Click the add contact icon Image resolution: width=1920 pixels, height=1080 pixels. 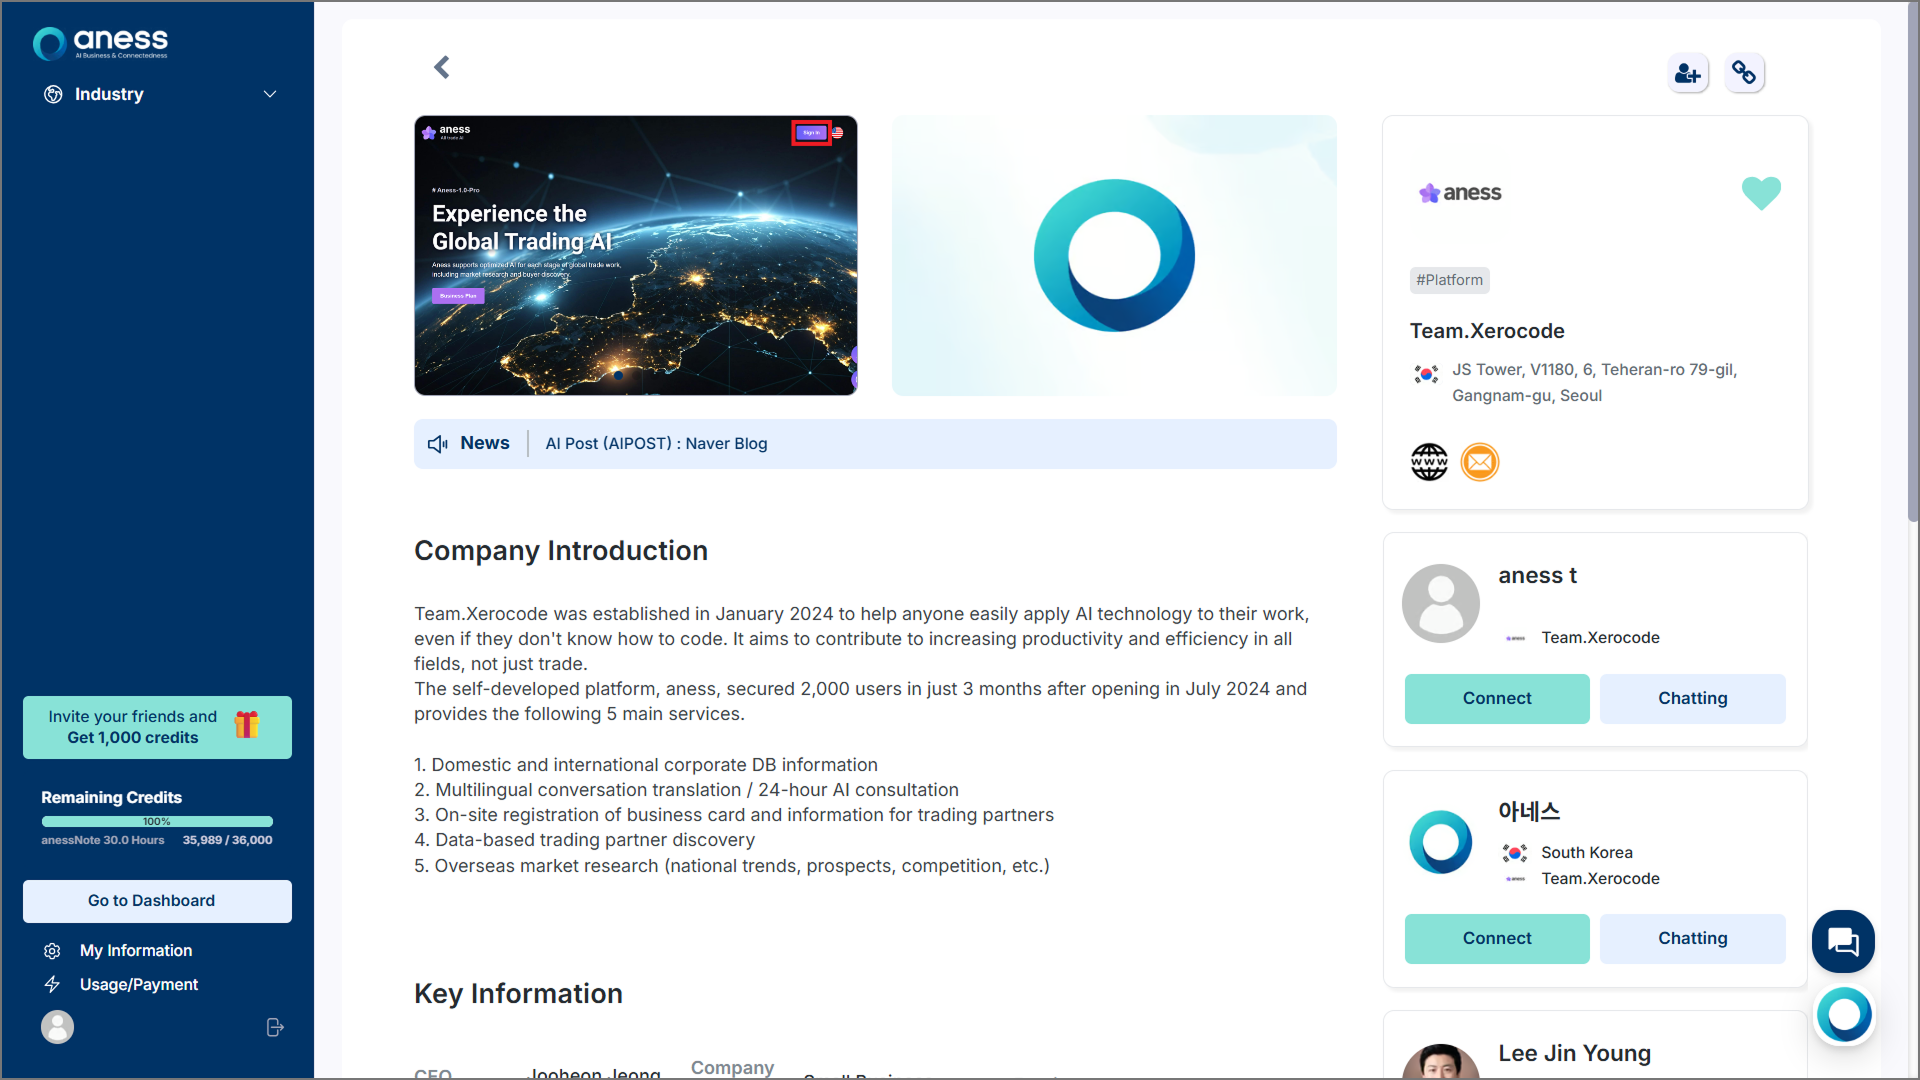1688,73
